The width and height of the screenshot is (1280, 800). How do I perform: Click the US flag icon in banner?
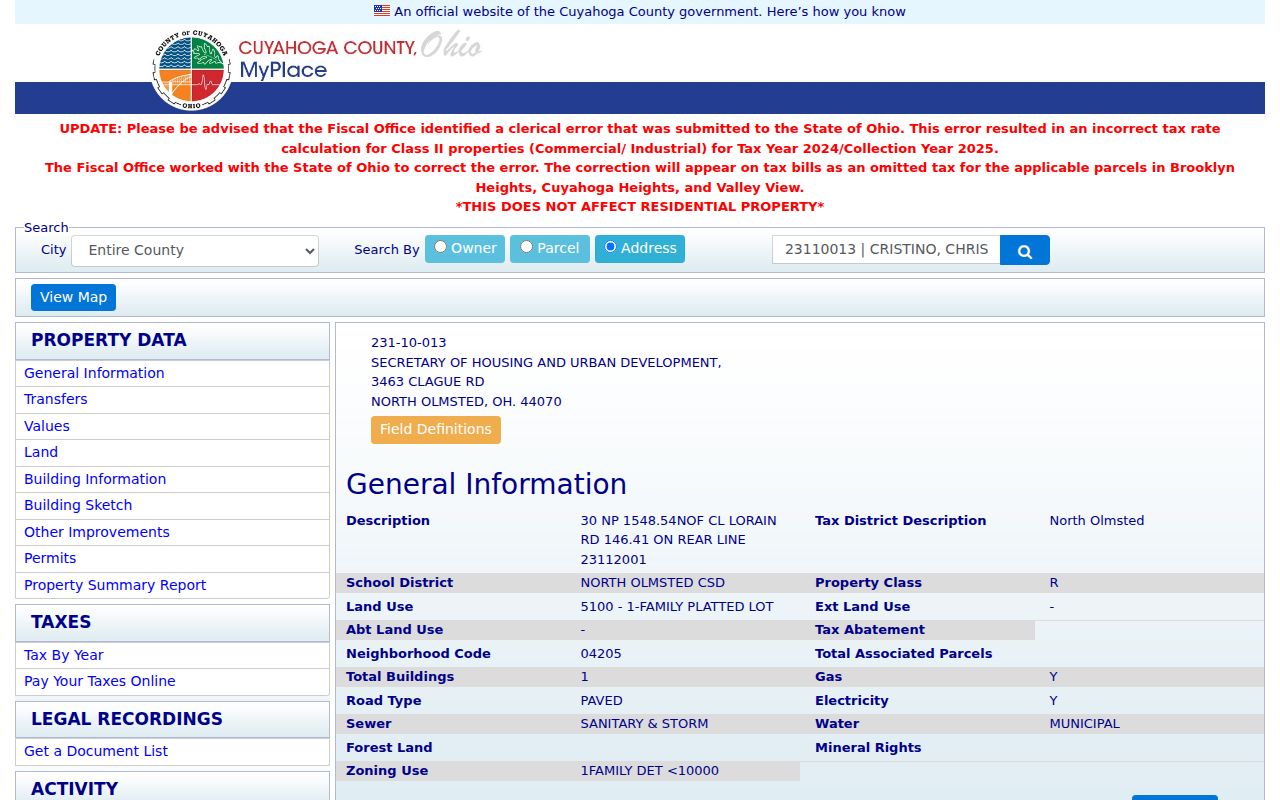pyautogui.click(x=382, y=11)
